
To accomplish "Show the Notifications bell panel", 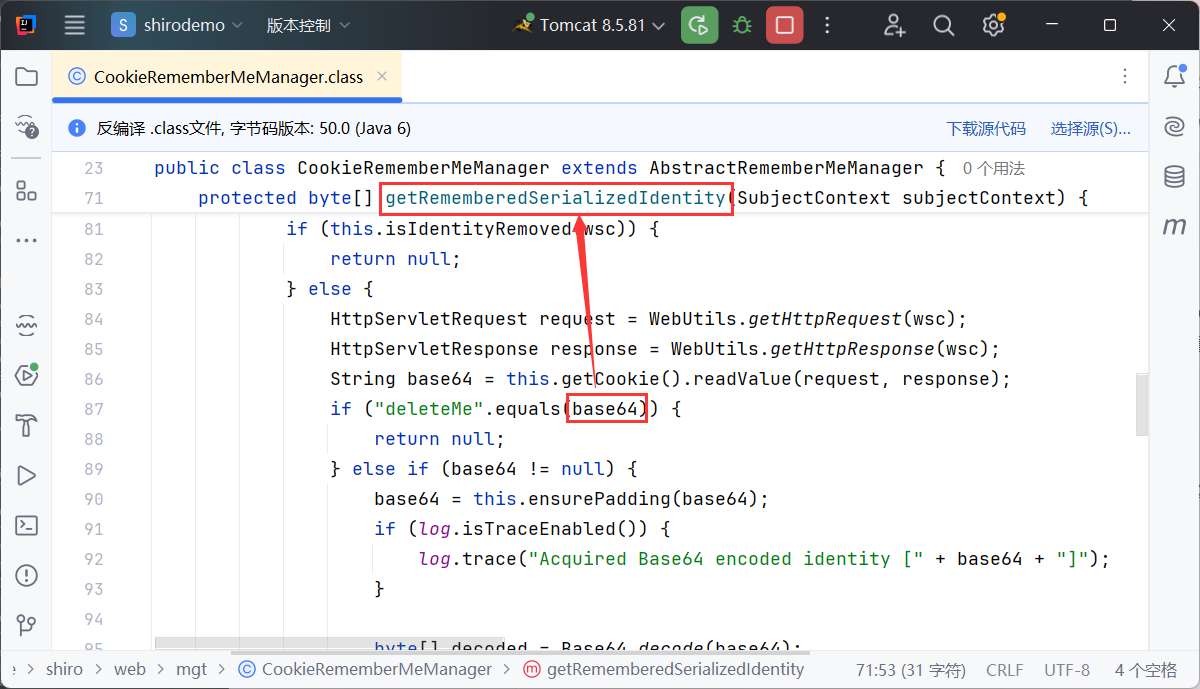I will [1174, 77].
